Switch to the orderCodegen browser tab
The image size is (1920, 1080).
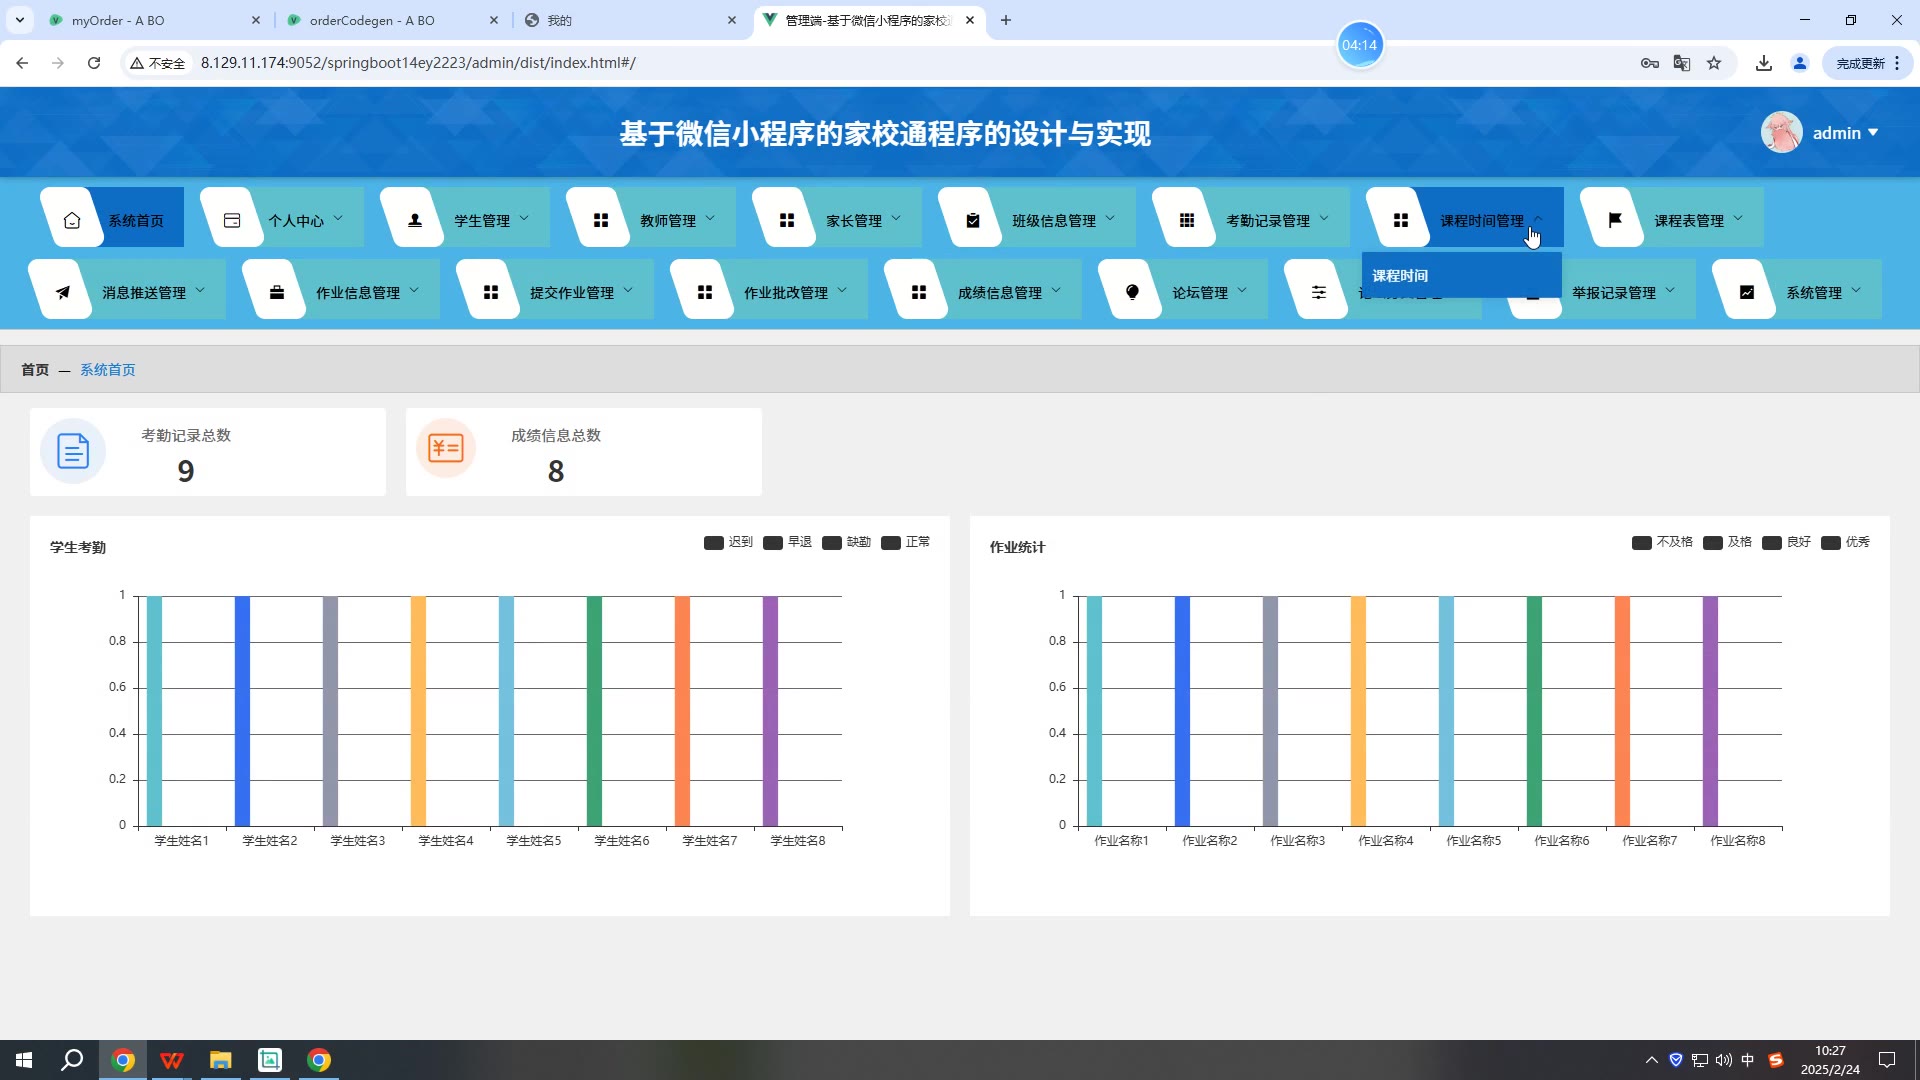372,20
